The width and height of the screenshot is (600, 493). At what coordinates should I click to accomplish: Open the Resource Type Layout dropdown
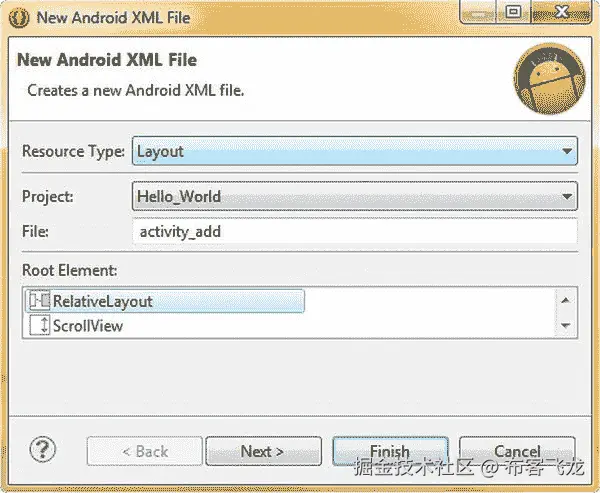click(354, 151)
